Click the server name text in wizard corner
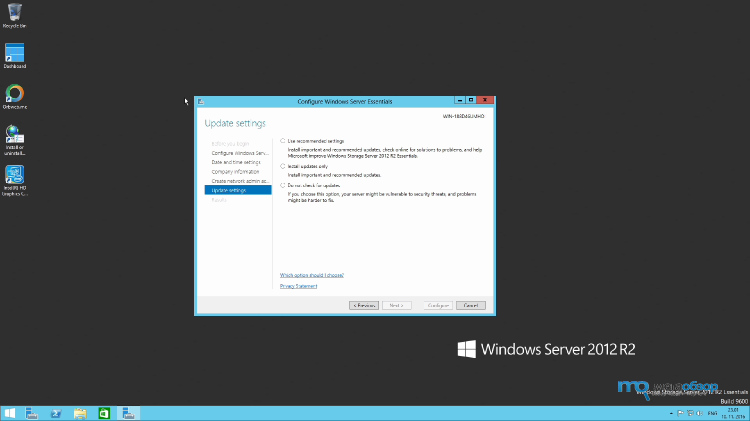 click(463, 116)
